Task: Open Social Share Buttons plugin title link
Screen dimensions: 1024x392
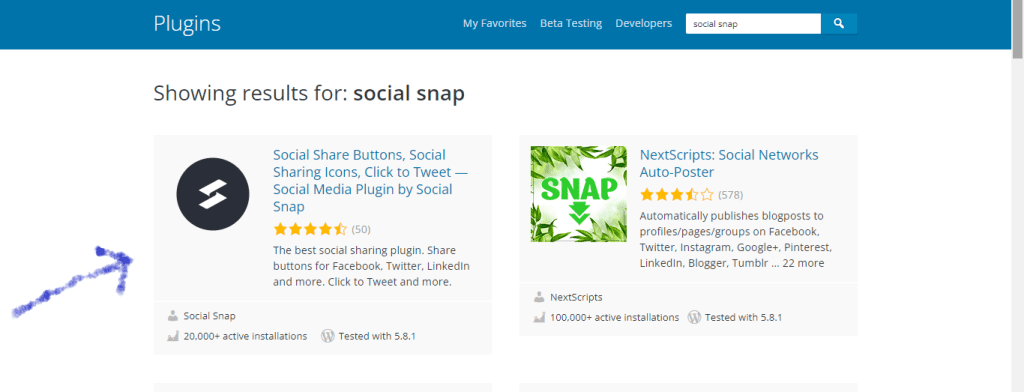Action: click(370, 181)
